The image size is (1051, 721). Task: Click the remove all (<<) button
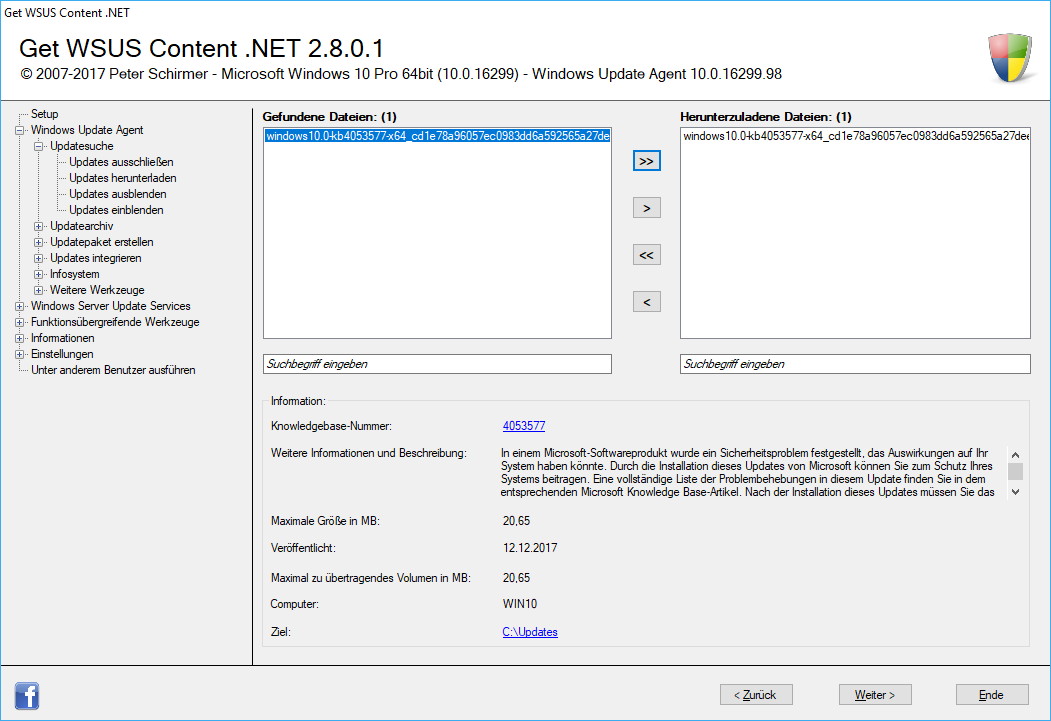[x=647, y=255]
